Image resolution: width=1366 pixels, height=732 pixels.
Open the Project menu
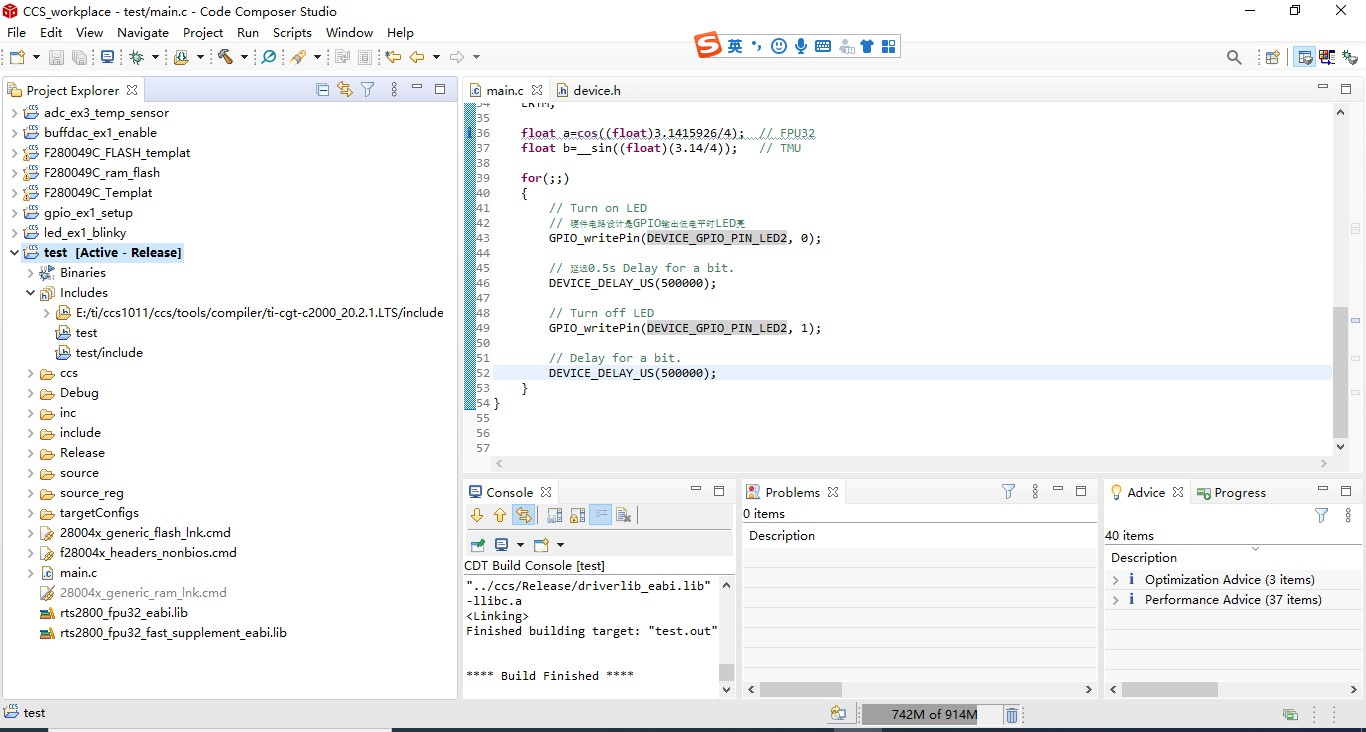(204, 32)
